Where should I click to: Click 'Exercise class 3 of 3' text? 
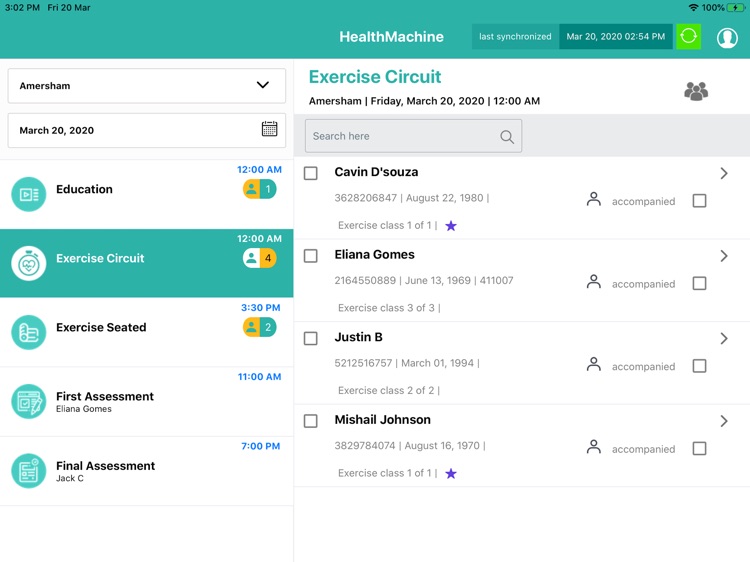(386, 308)
